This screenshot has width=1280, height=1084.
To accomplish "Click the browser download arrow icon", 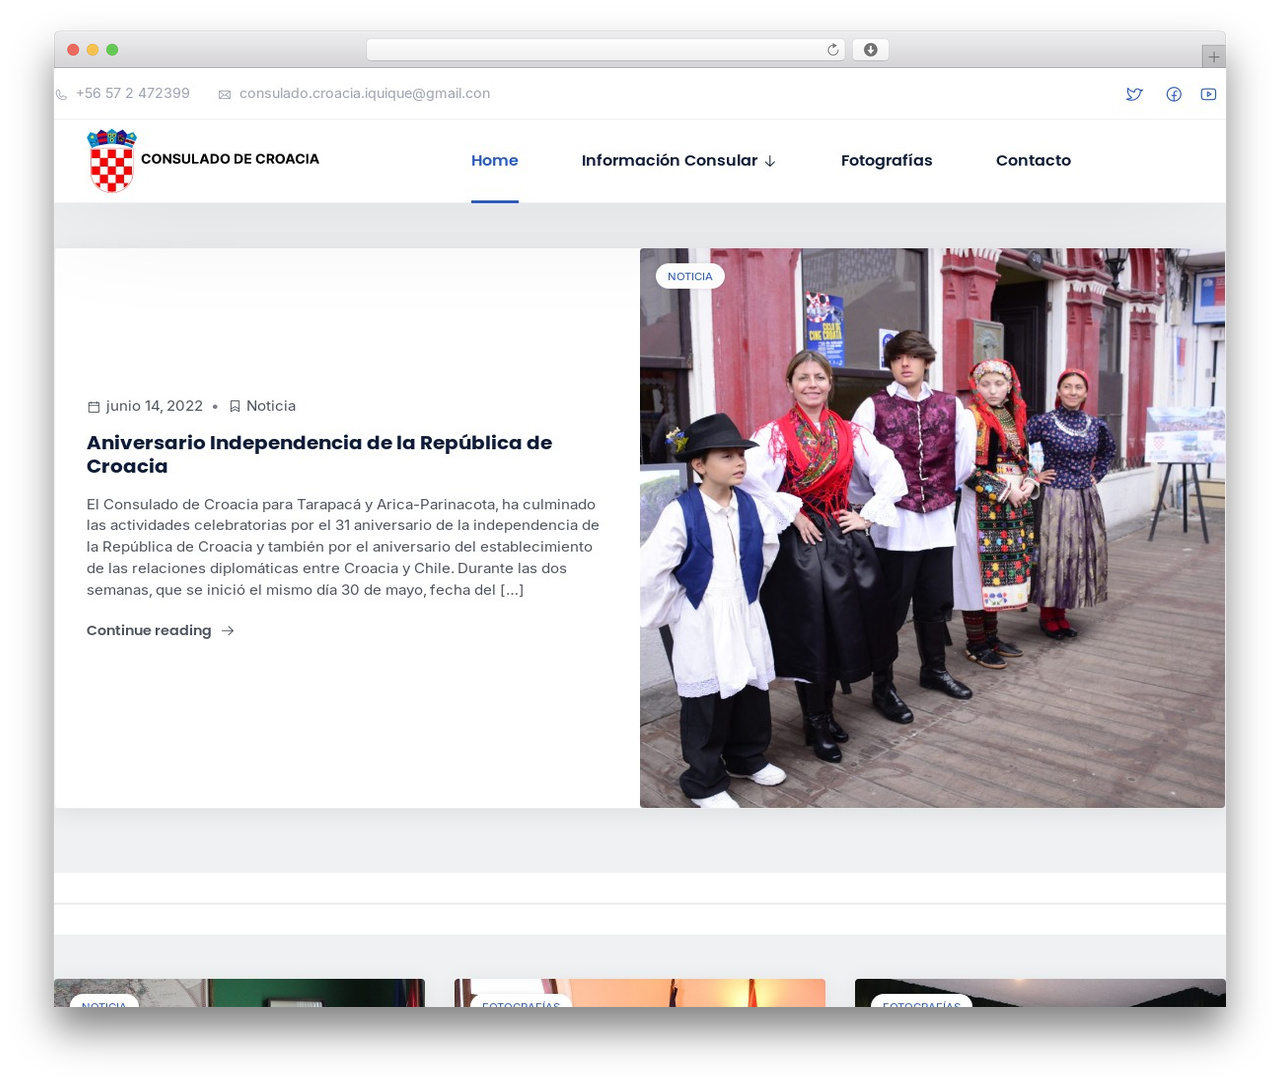I will click(x=870, y=50).
